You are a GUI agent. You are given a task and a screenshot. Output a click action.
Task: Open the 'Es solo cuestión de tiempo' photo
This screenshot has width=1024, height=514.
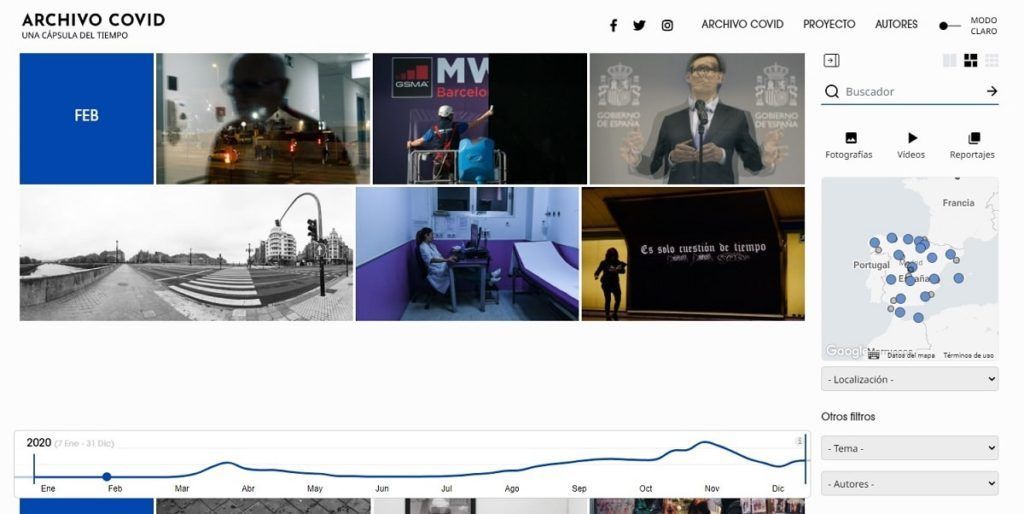tap(694, 254)
